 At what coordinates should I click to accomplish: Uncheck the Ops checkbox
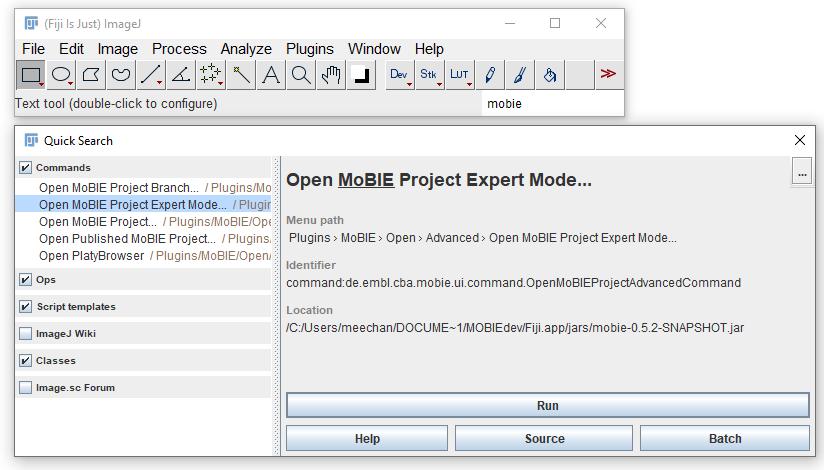[25, 279]
